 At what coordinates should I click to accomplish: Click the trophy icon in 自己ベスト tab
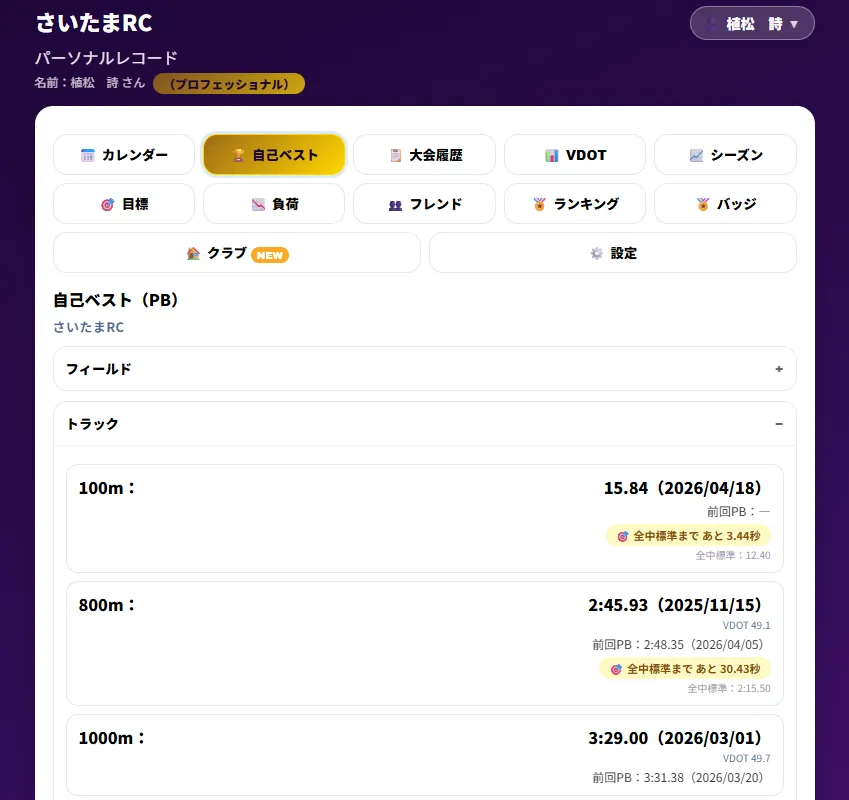coord(238,155)
